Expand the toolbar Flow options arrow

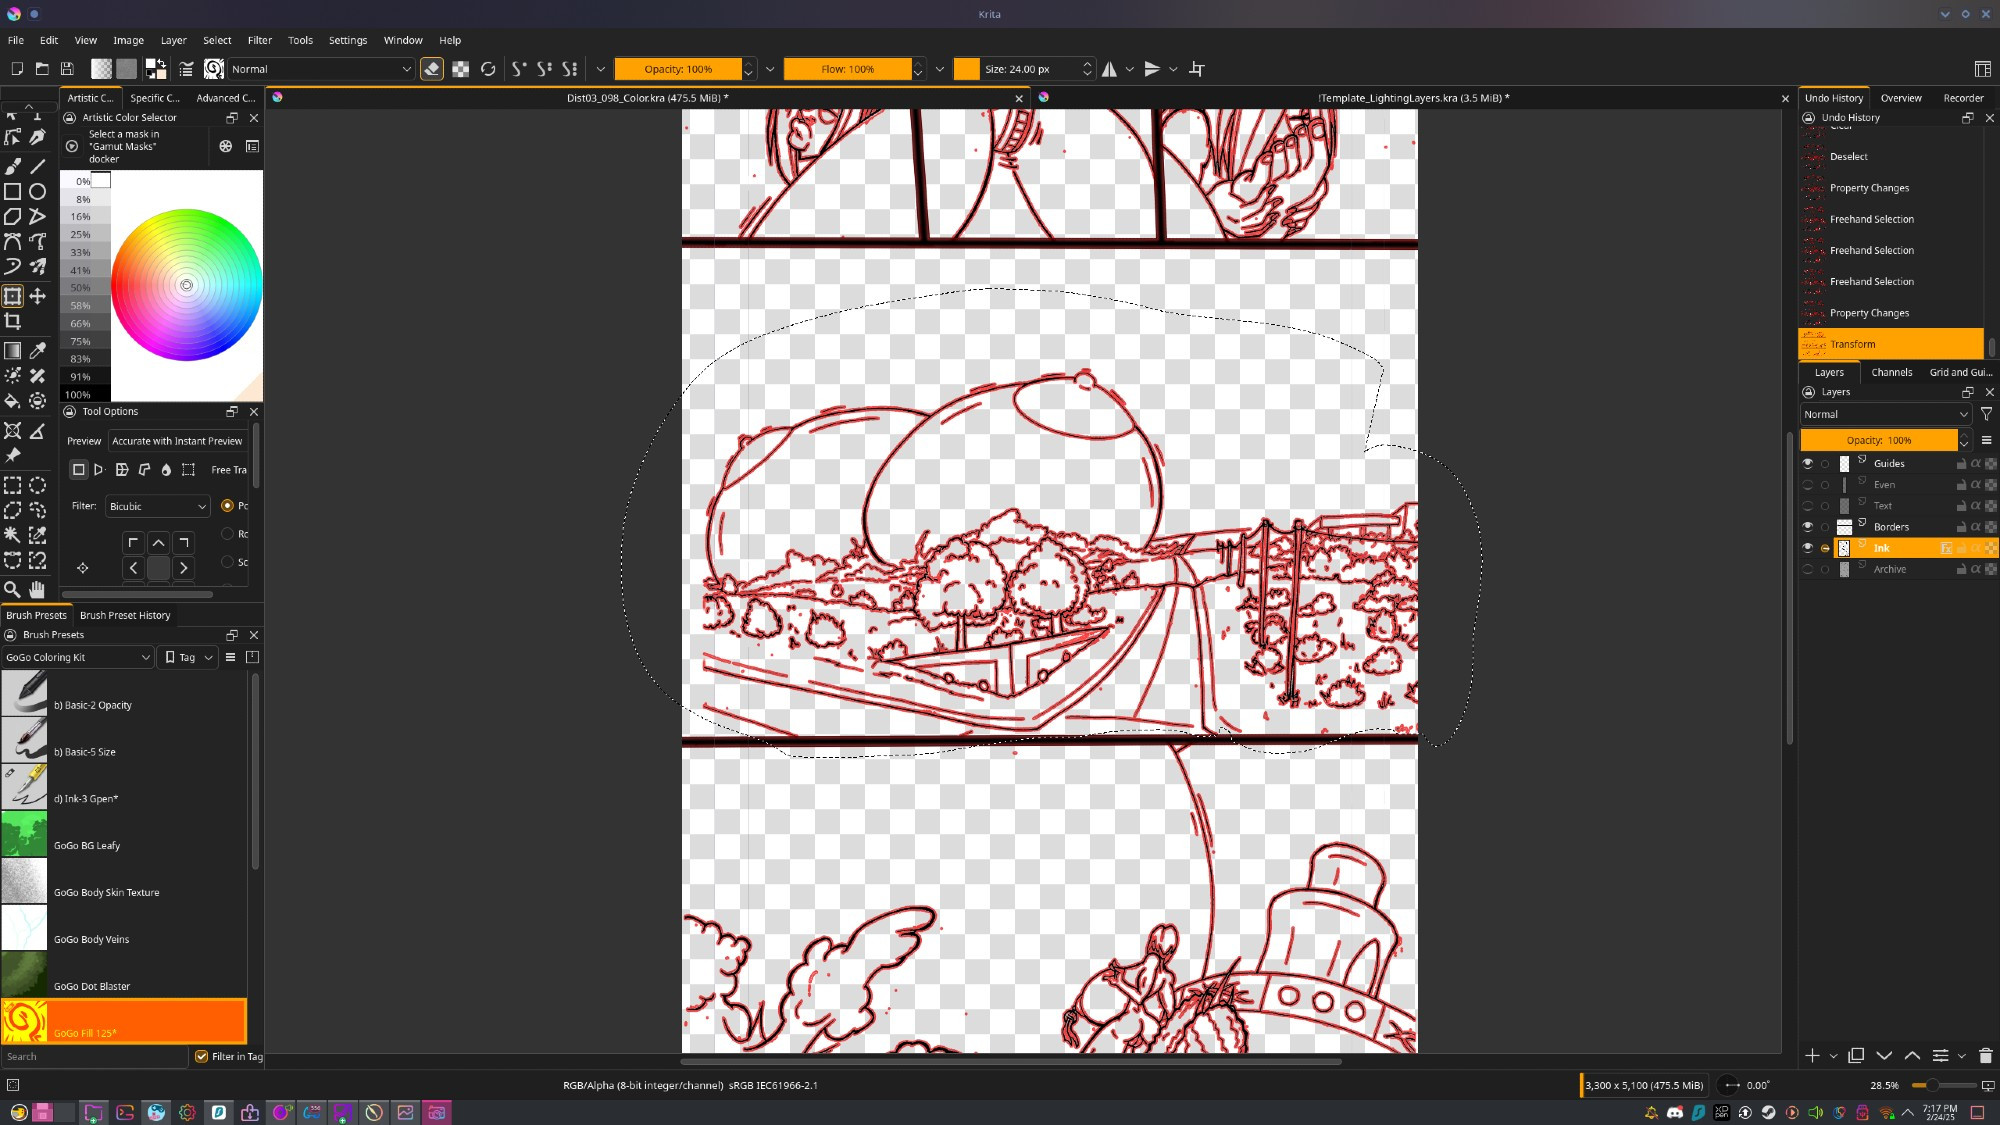click(939, 69)
